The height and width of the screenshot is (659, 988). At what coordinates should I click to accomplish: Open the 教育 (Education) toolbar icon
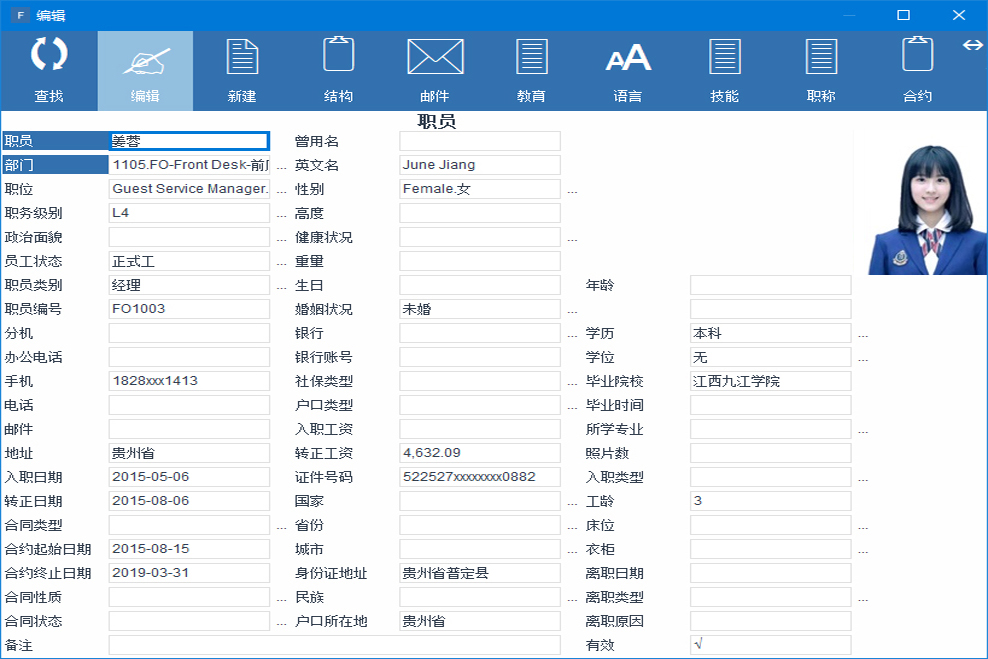[531, 56]
